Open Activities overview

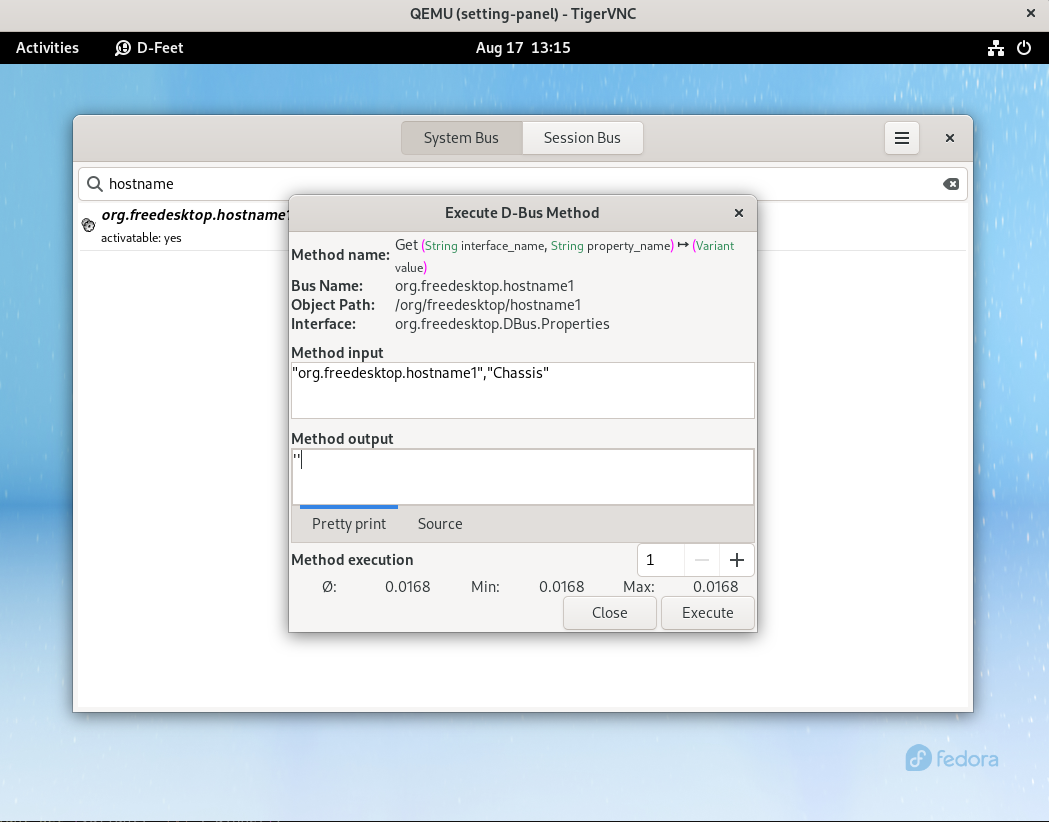click(x=47, y=48)
